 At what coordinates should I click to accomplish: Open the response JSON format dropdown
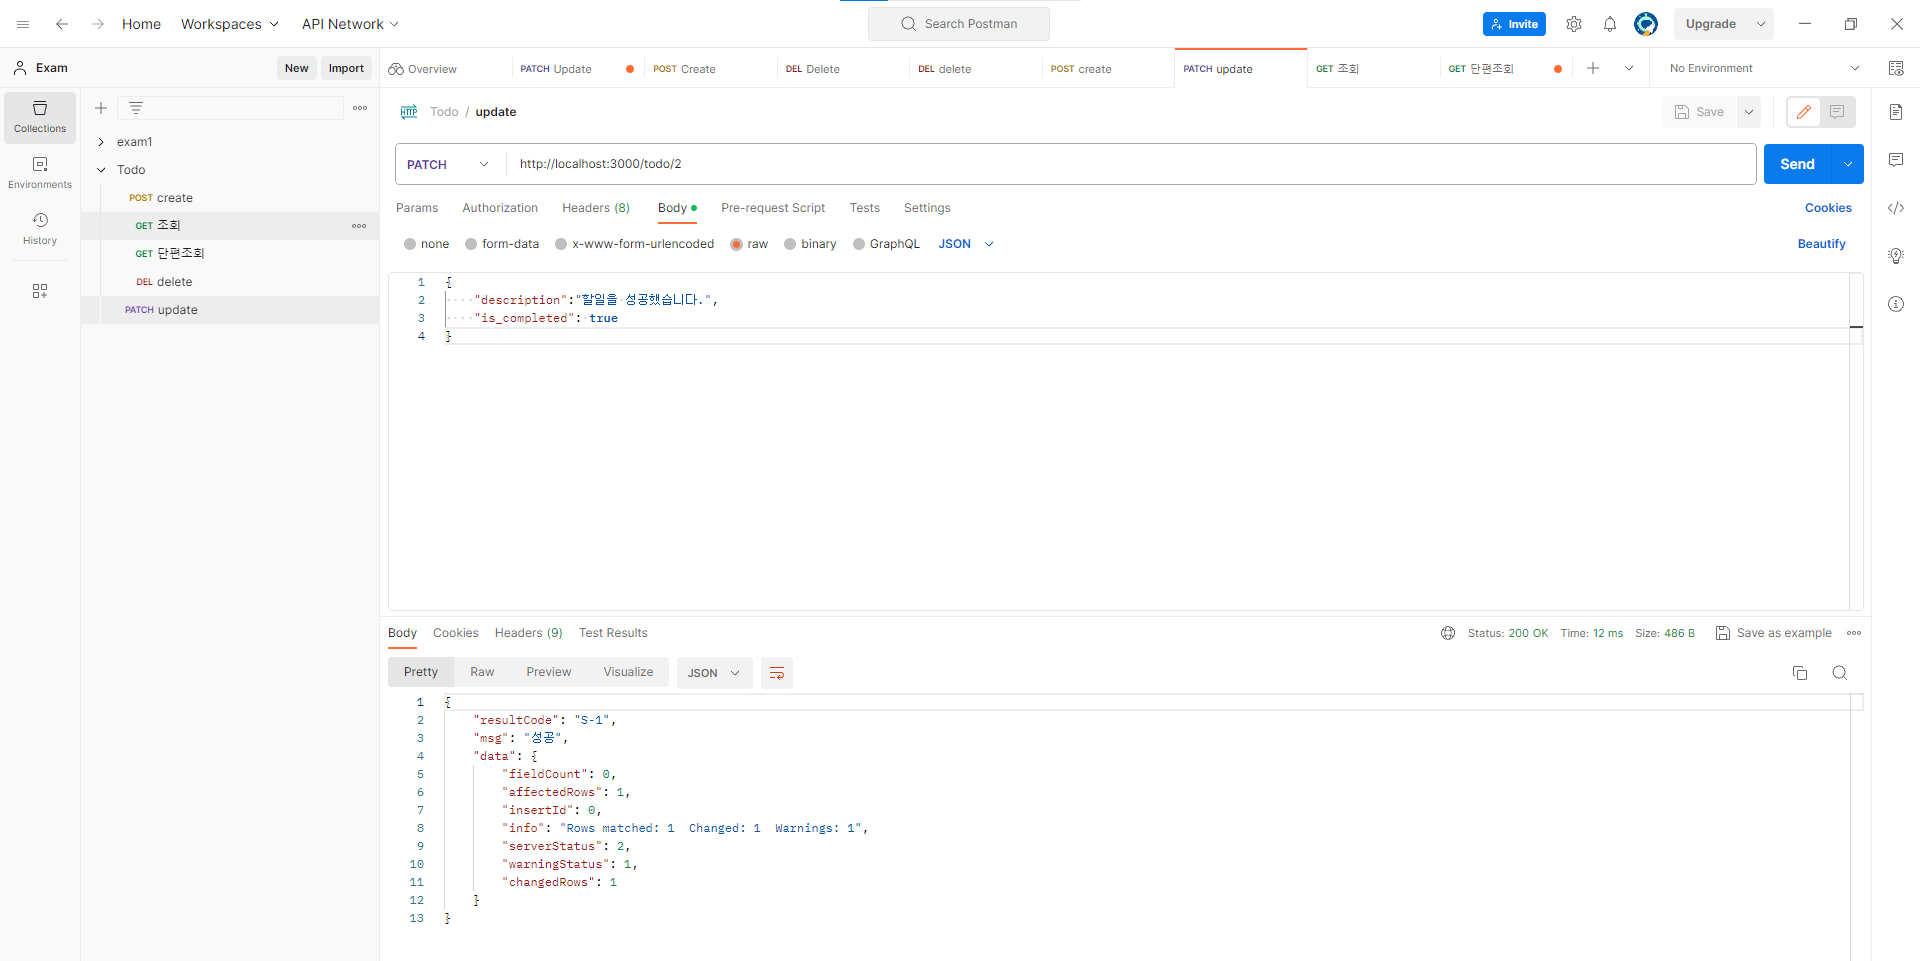[713, 673]
